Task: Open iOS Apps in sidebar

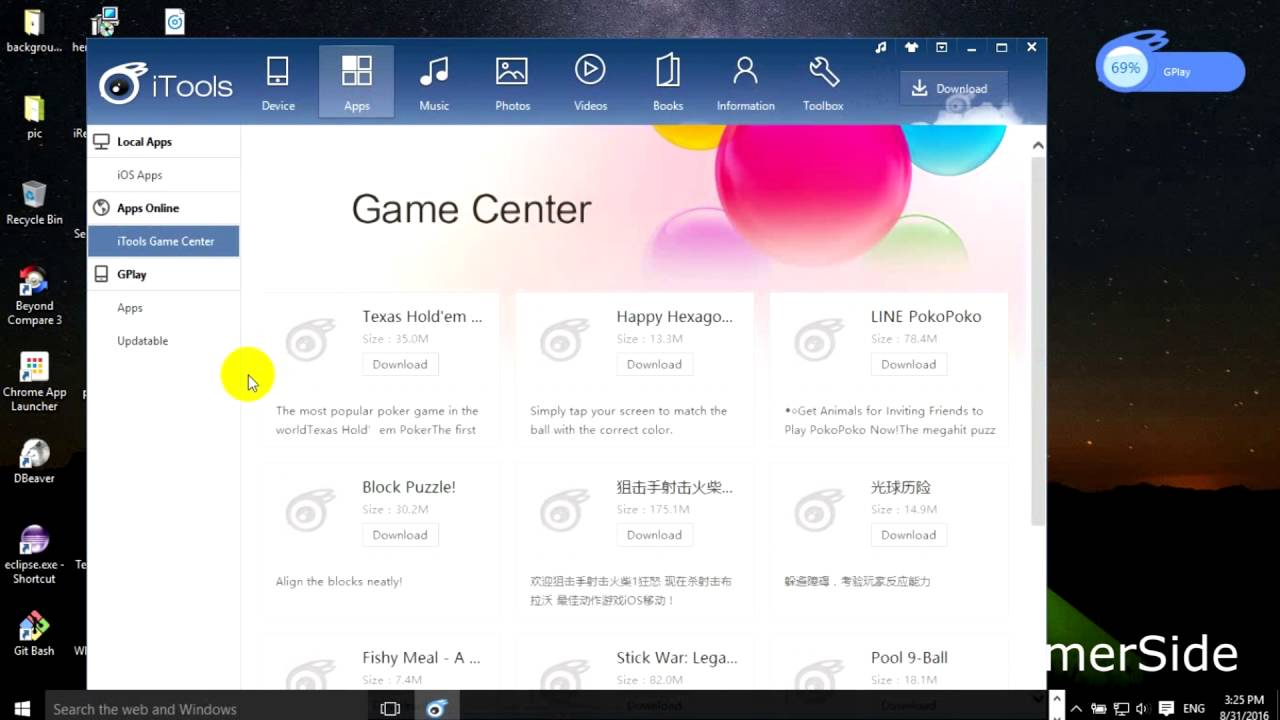Action: (x=164, y=175)
